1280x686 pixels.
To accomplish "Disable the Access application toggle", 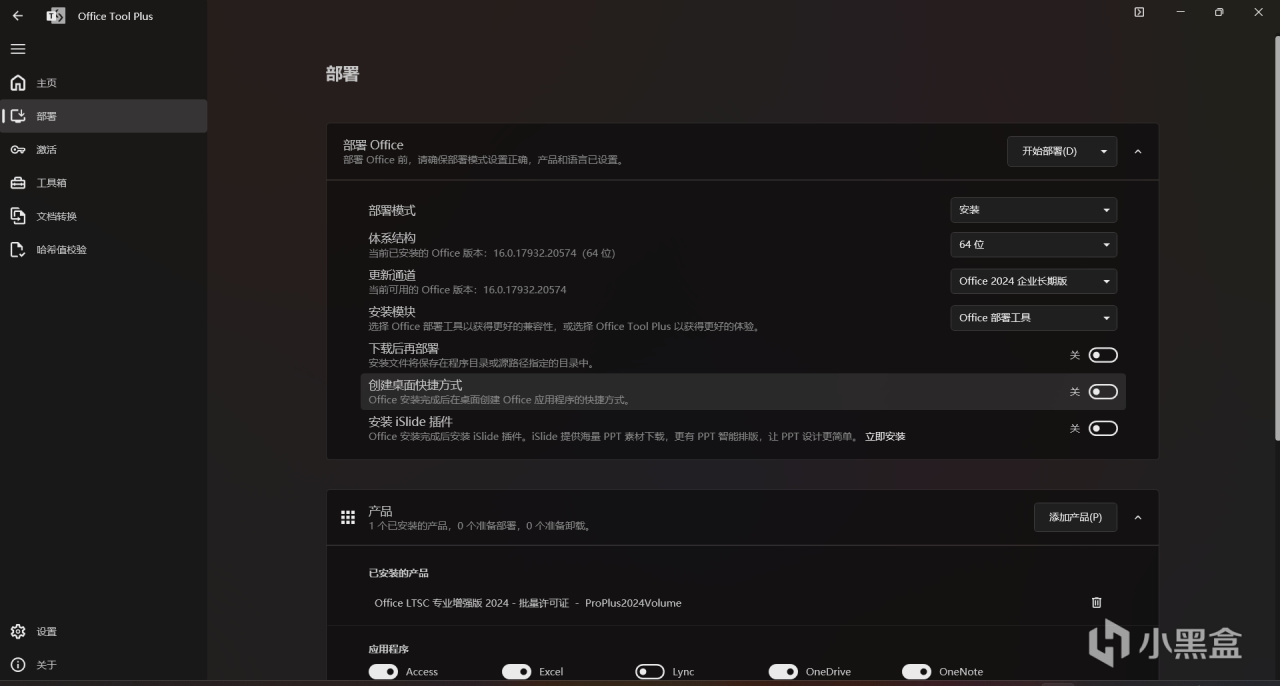I will click(383, 671).
